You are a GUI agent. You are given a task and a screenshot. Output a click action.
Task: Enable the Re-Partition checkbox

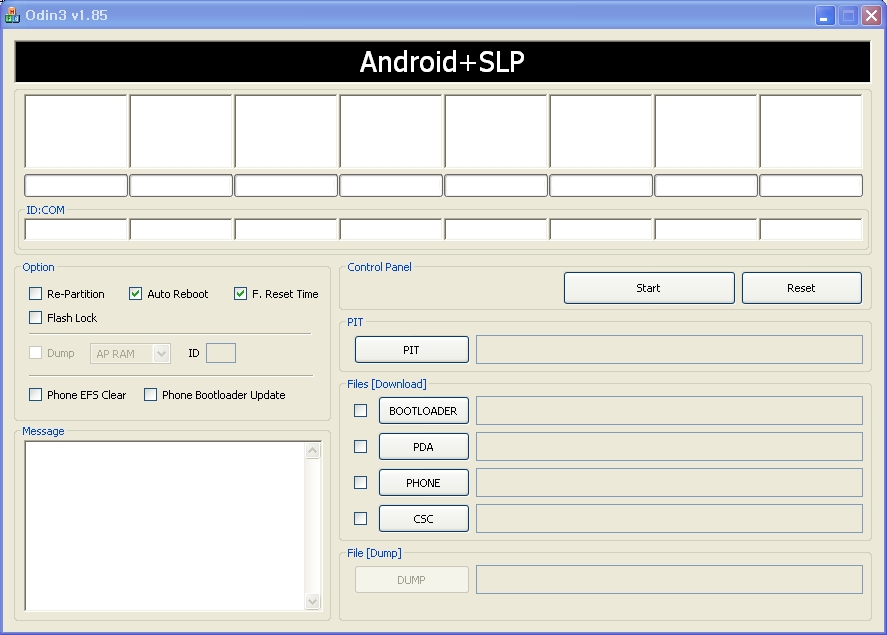coord(36,294)
